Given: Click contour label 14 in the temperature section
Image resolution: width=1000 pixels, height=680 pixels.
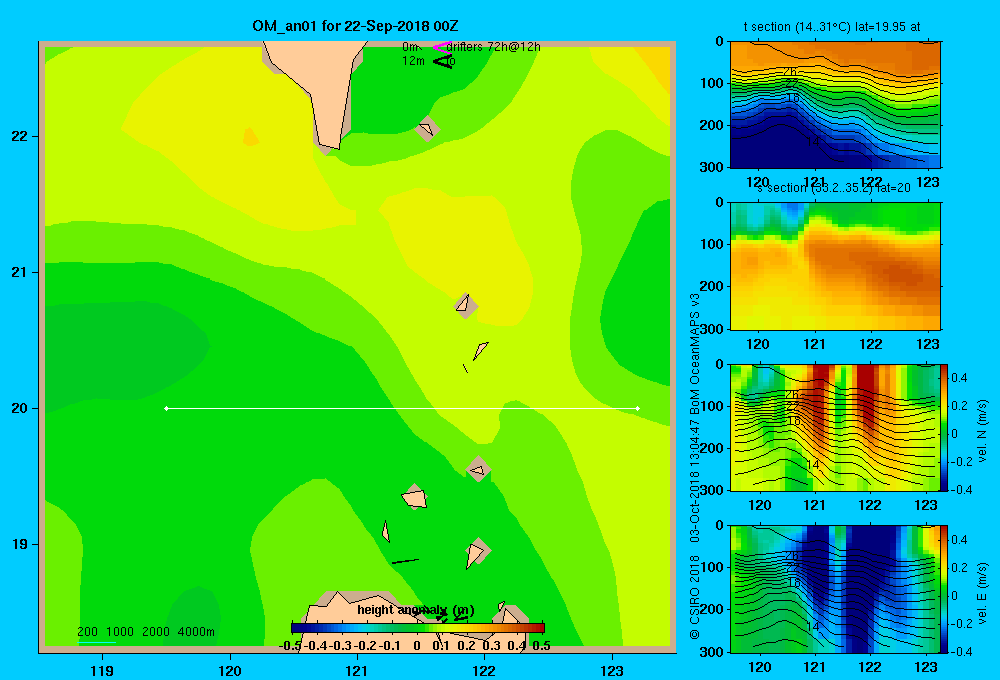Looking at the screenshot, I should point(812,142).
